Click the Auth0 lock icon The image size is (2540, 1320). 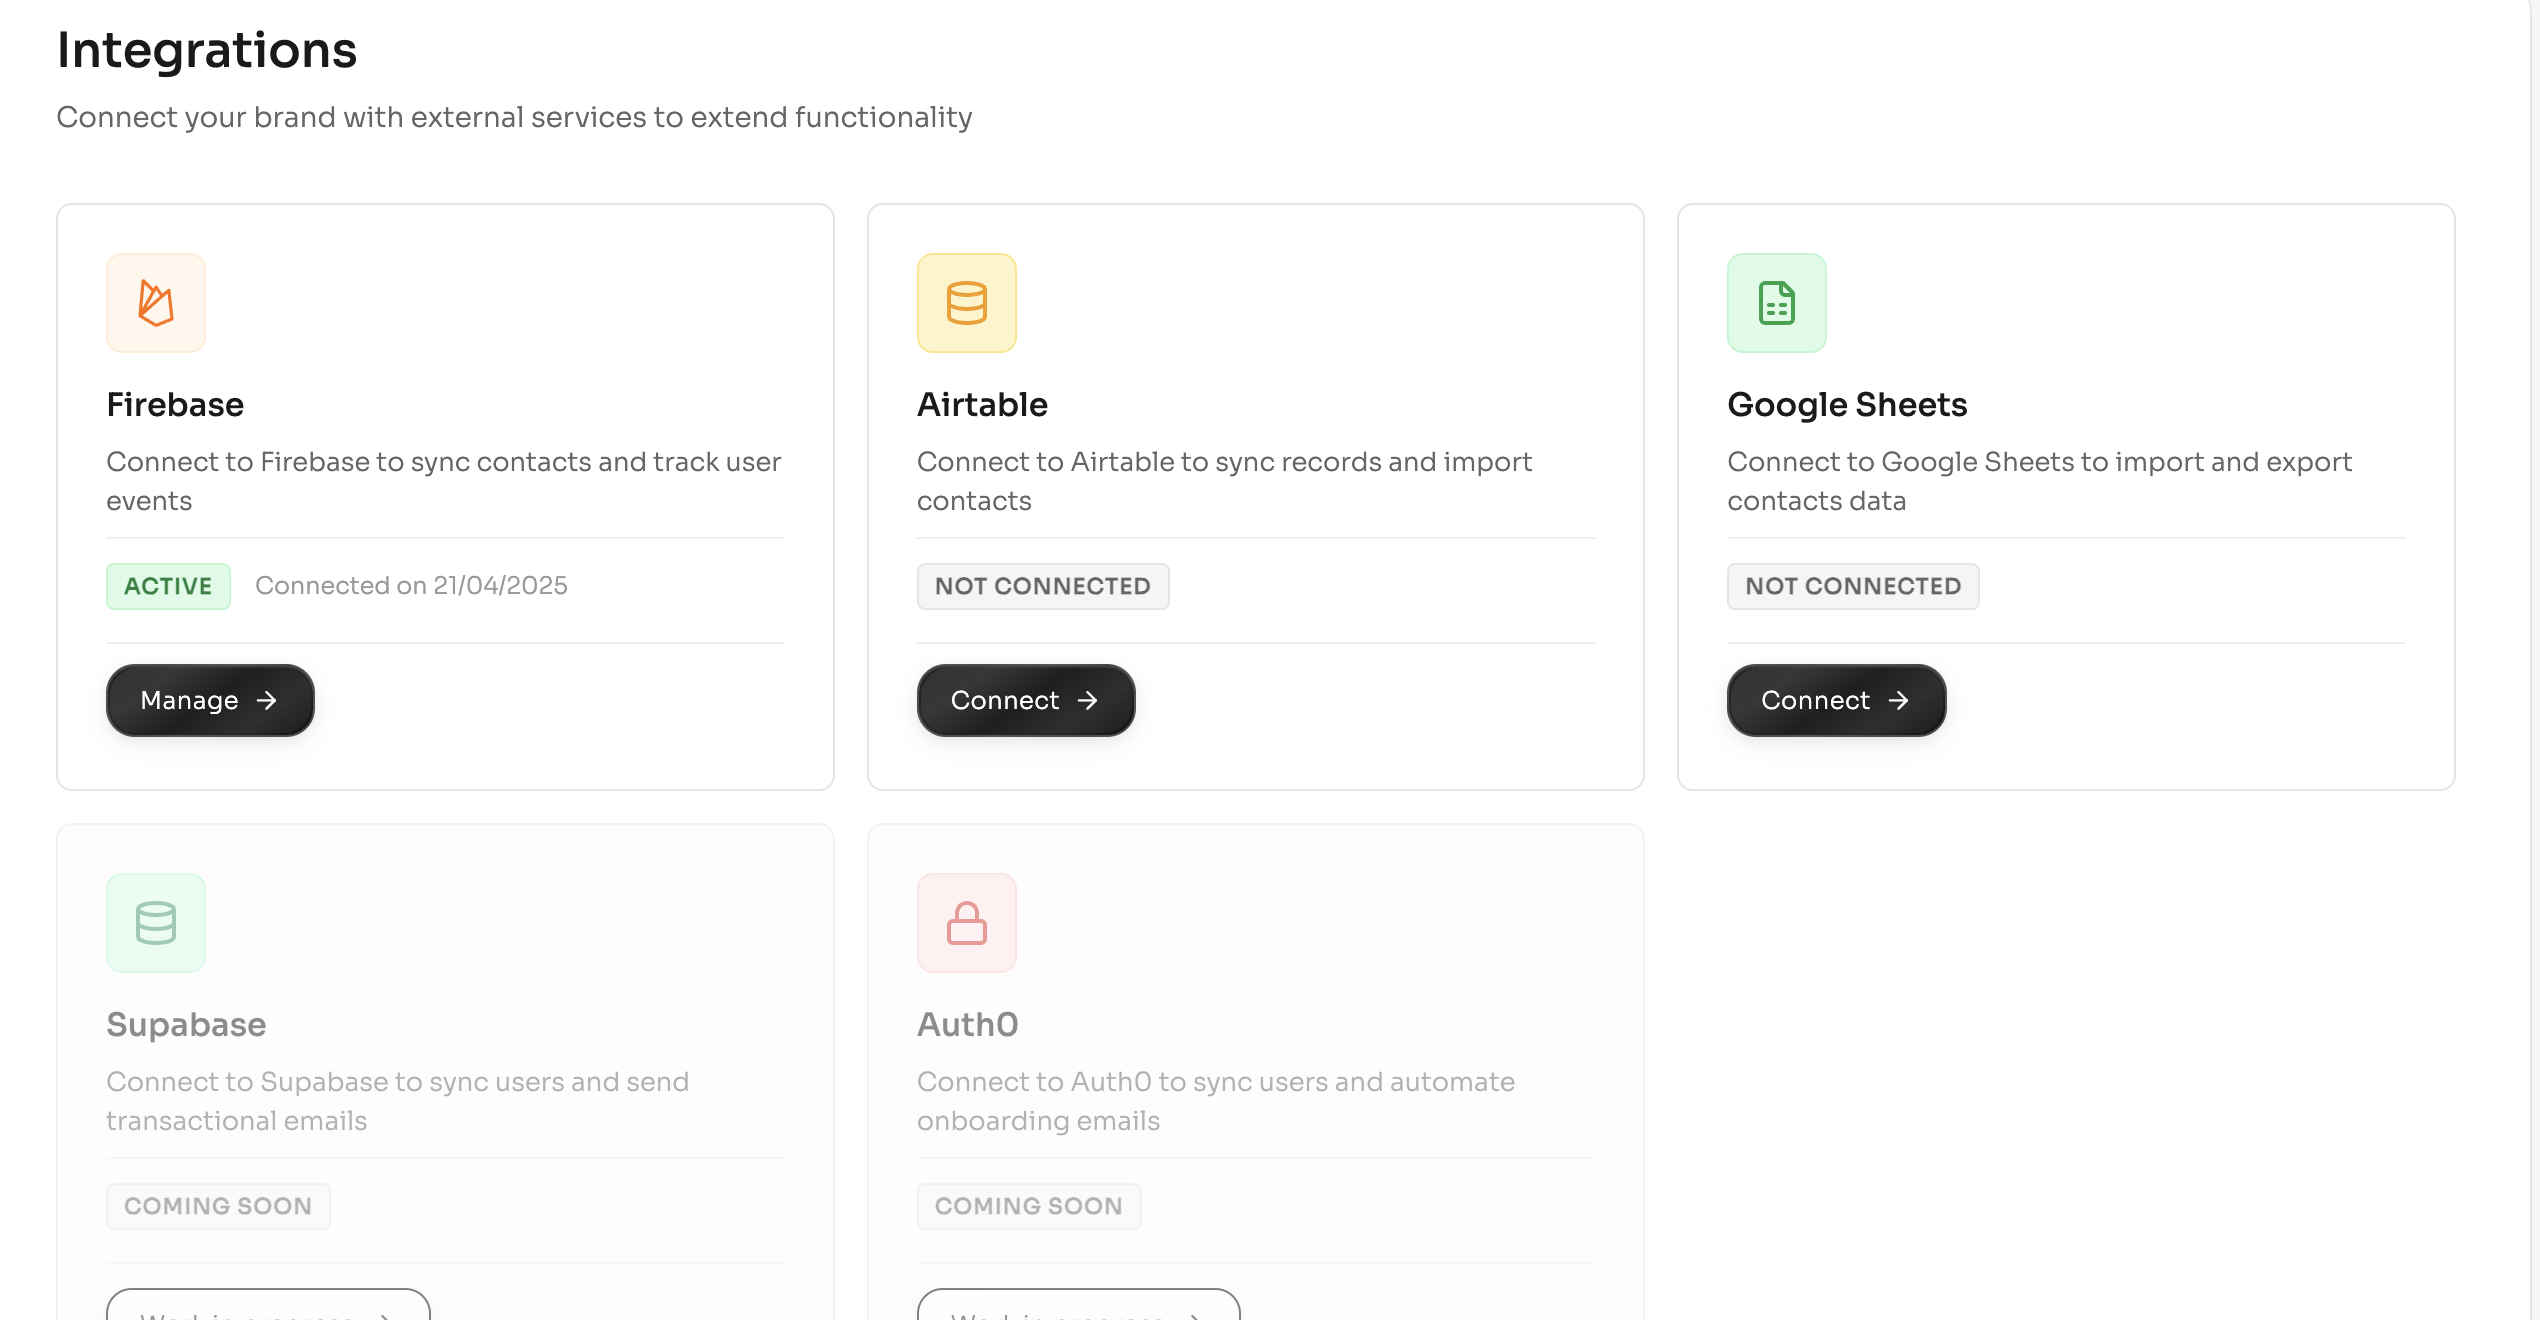[x=966, y=922]
